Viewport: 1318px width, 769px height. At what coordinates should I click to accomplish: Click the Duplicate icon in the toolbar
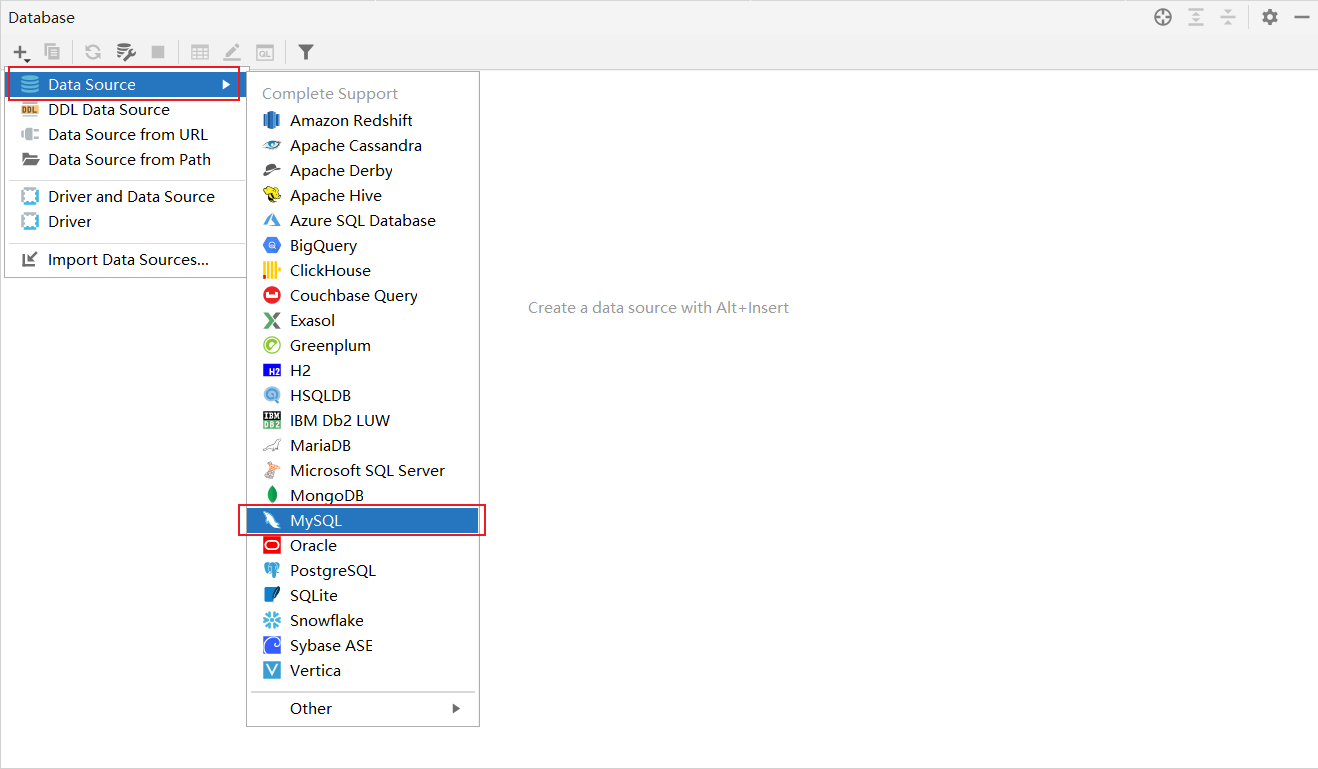[x=53, y=52]
